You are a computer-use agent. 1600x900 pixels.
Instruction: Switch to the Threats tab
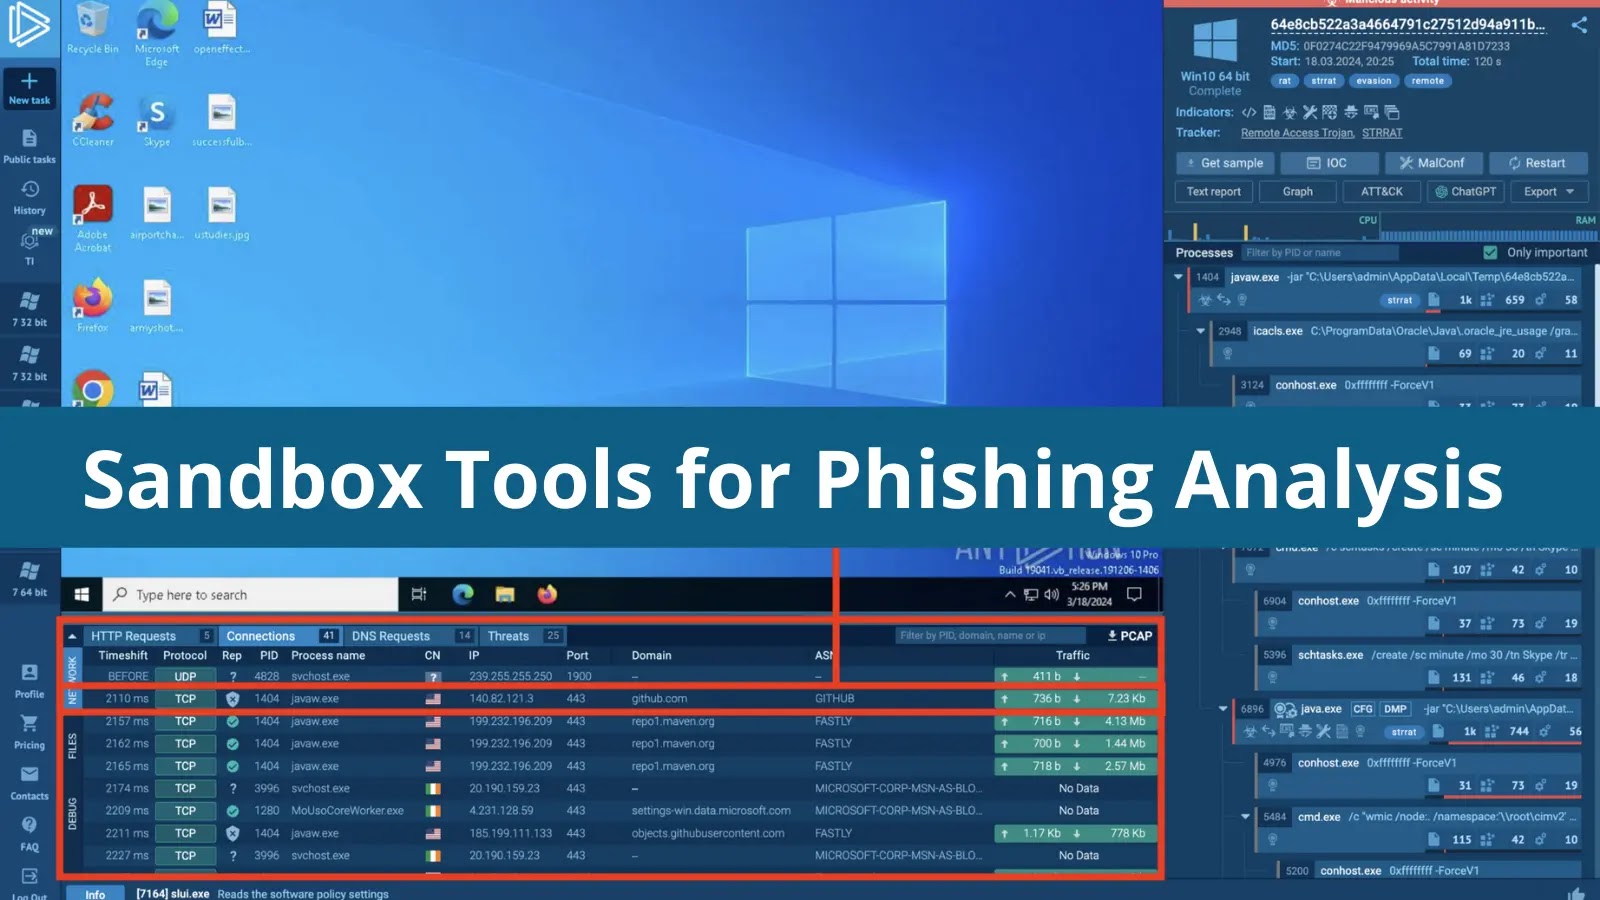[508, 636]
